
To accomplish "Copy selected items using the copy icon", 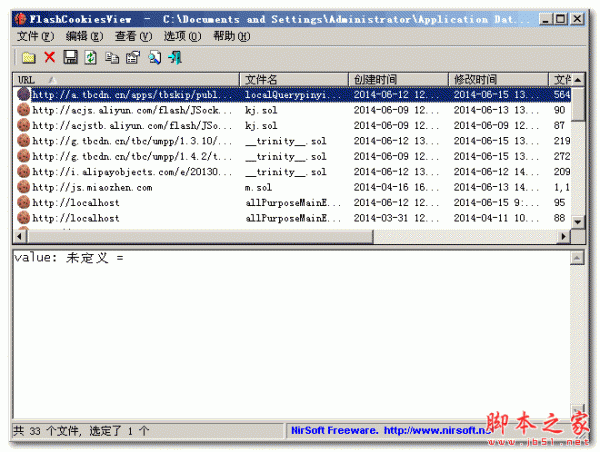I will (112, 58).
